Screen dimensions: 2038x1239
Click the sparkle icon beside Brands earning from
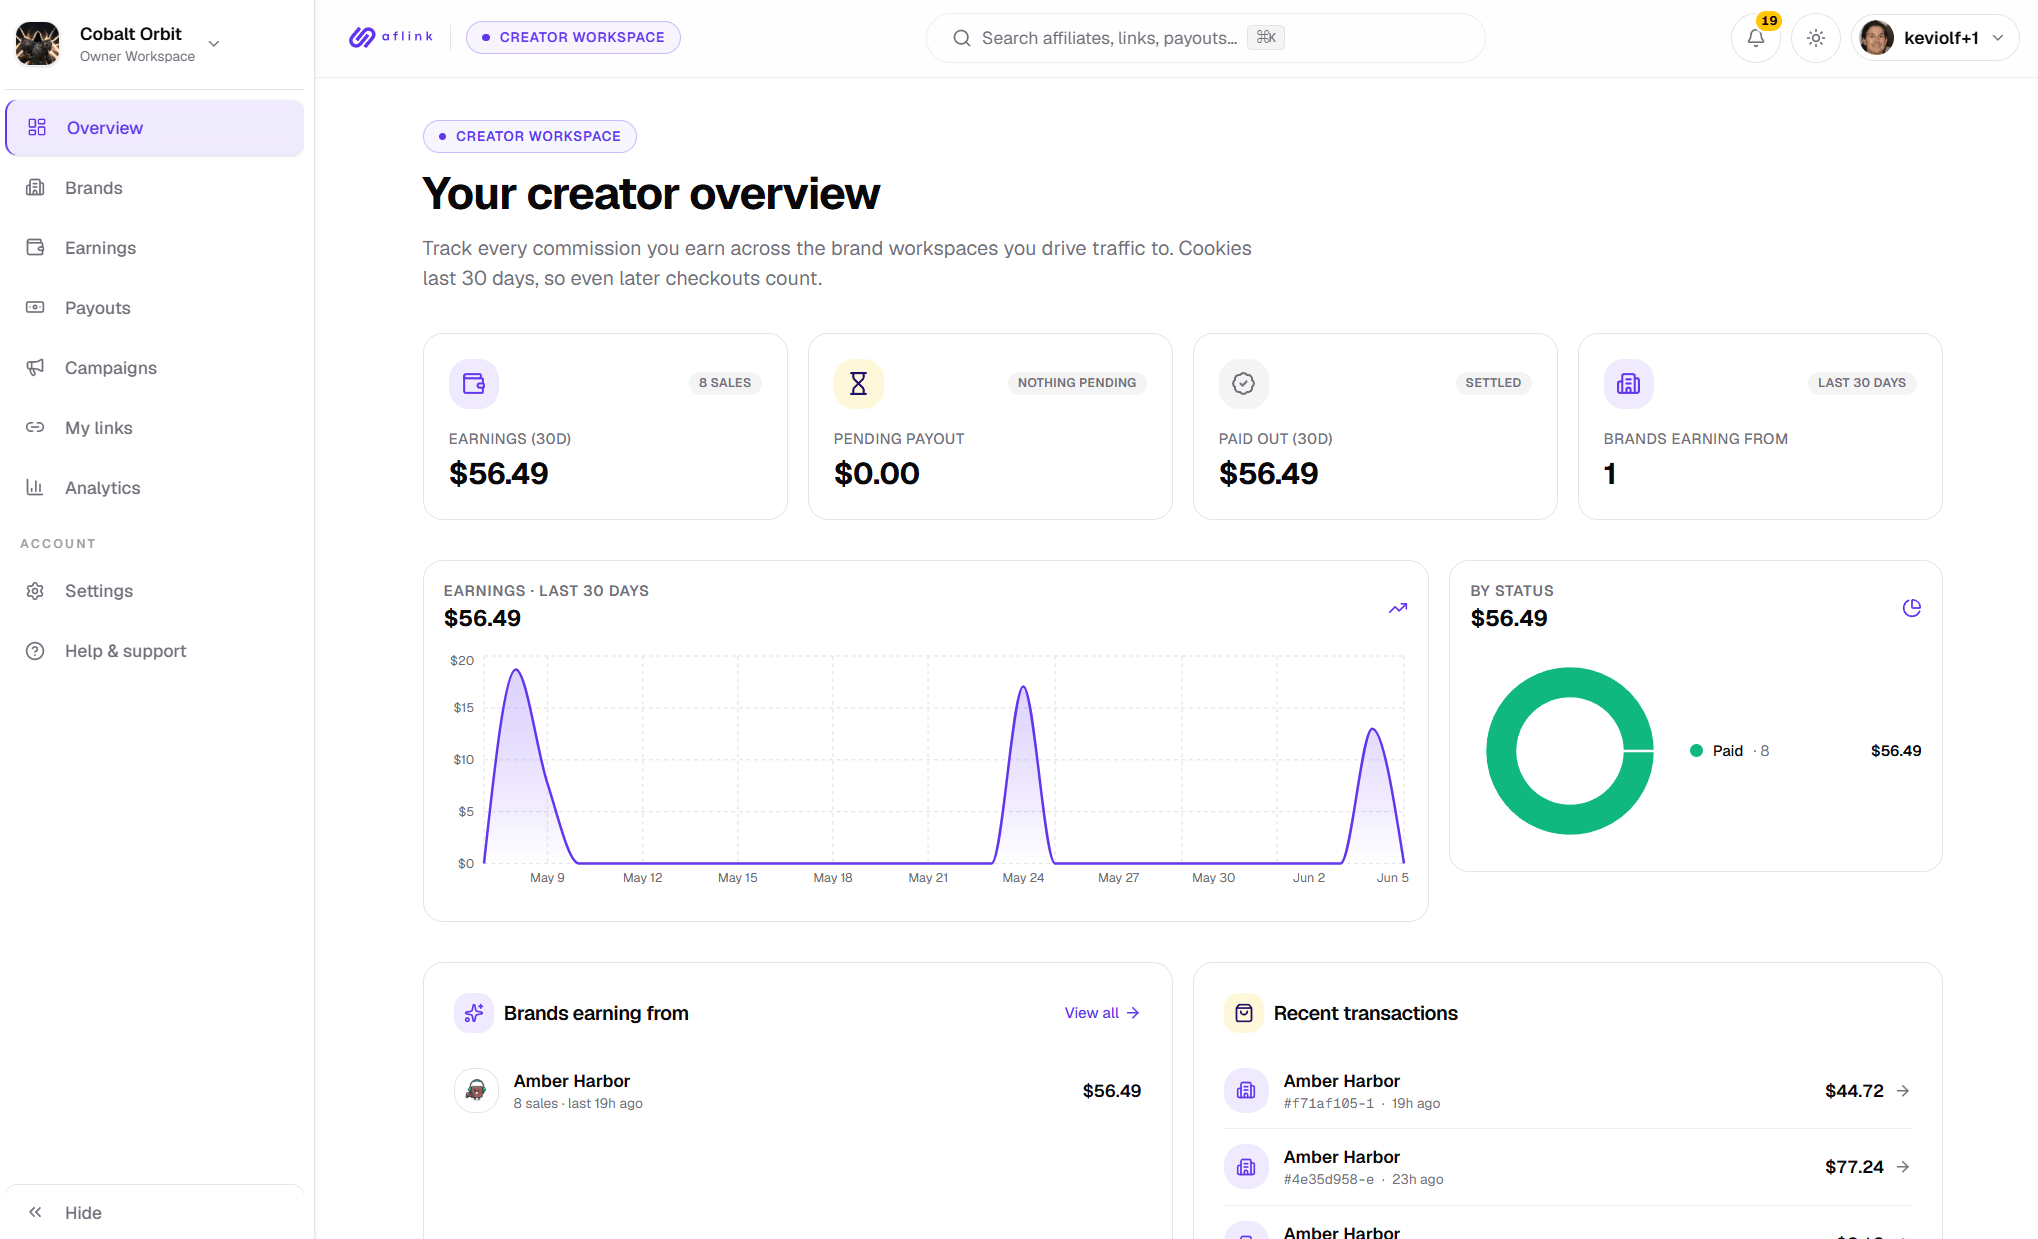(474, 1013)
